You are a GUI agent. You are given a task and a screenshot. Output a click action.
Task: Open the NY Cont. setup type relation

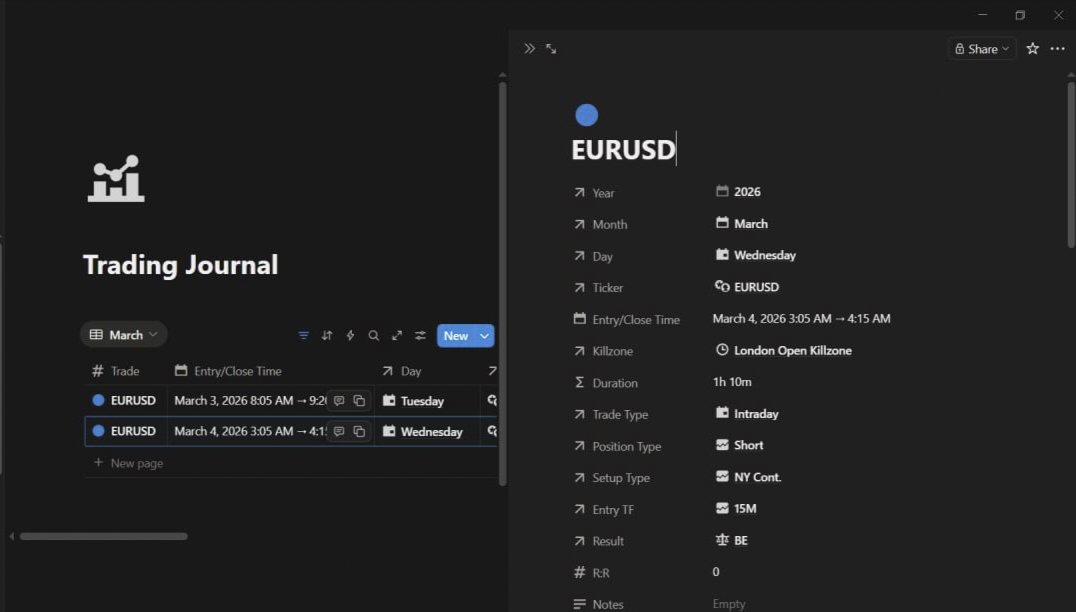point(748,477)
